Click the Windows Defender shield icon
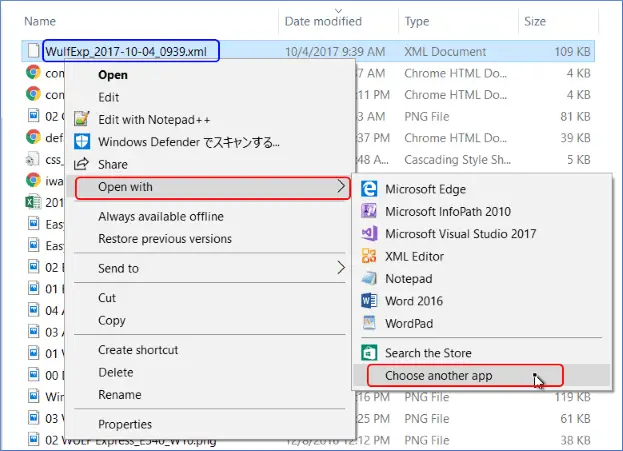This screenshot has height=451, width=623. 82,141
